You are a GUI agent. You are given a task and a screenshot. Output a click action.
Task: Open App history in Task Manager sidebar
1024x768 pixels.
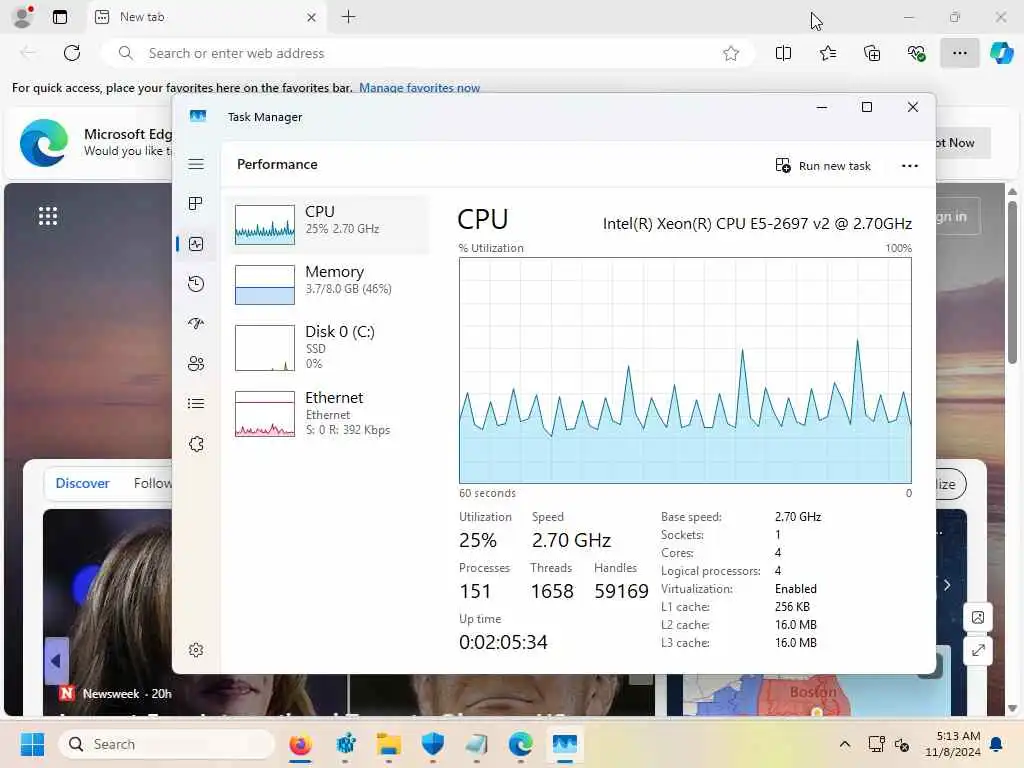pyautogui.click(x=196, y=284)
